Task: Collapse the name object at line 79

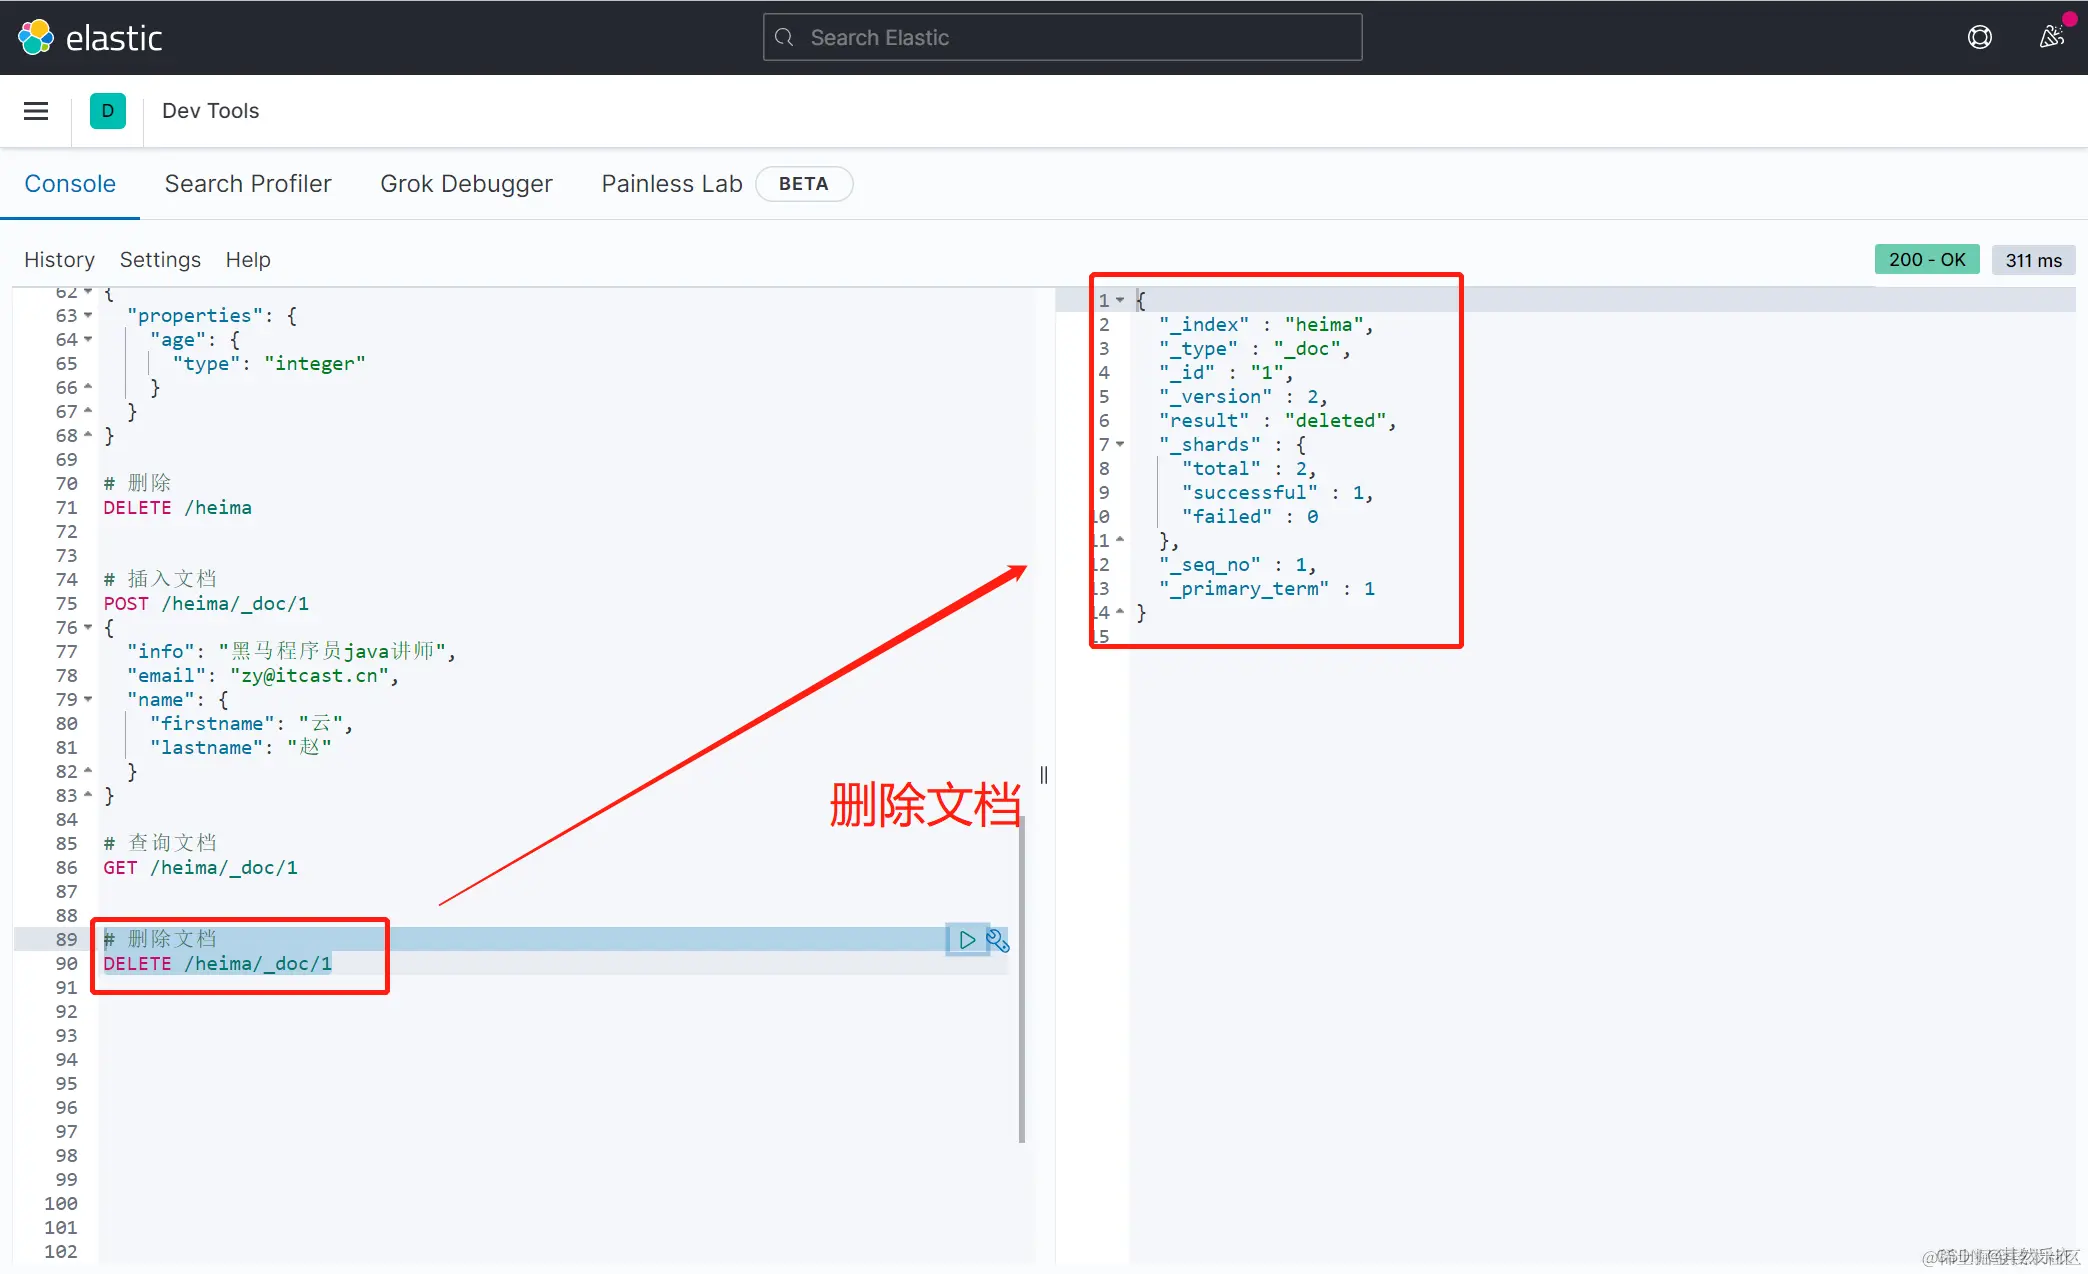Action: pos(89,700)
